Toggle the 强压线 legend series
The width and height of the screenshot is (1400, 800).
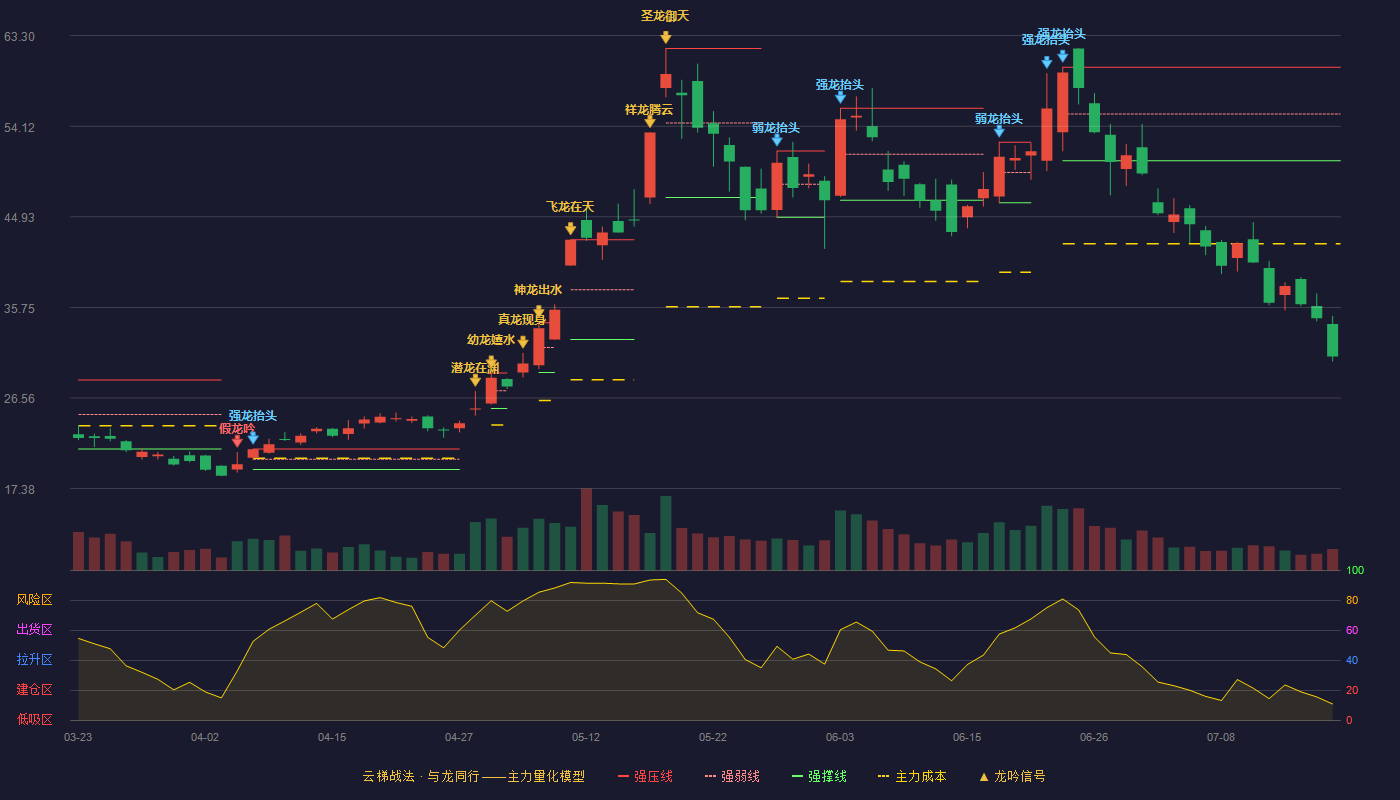tap(645, 776)
